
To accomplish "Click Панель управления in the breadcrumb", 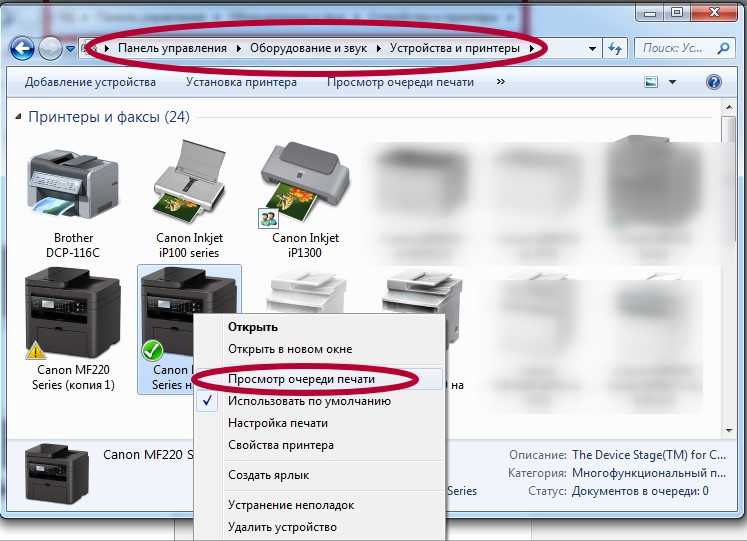I will click(172, 48).
